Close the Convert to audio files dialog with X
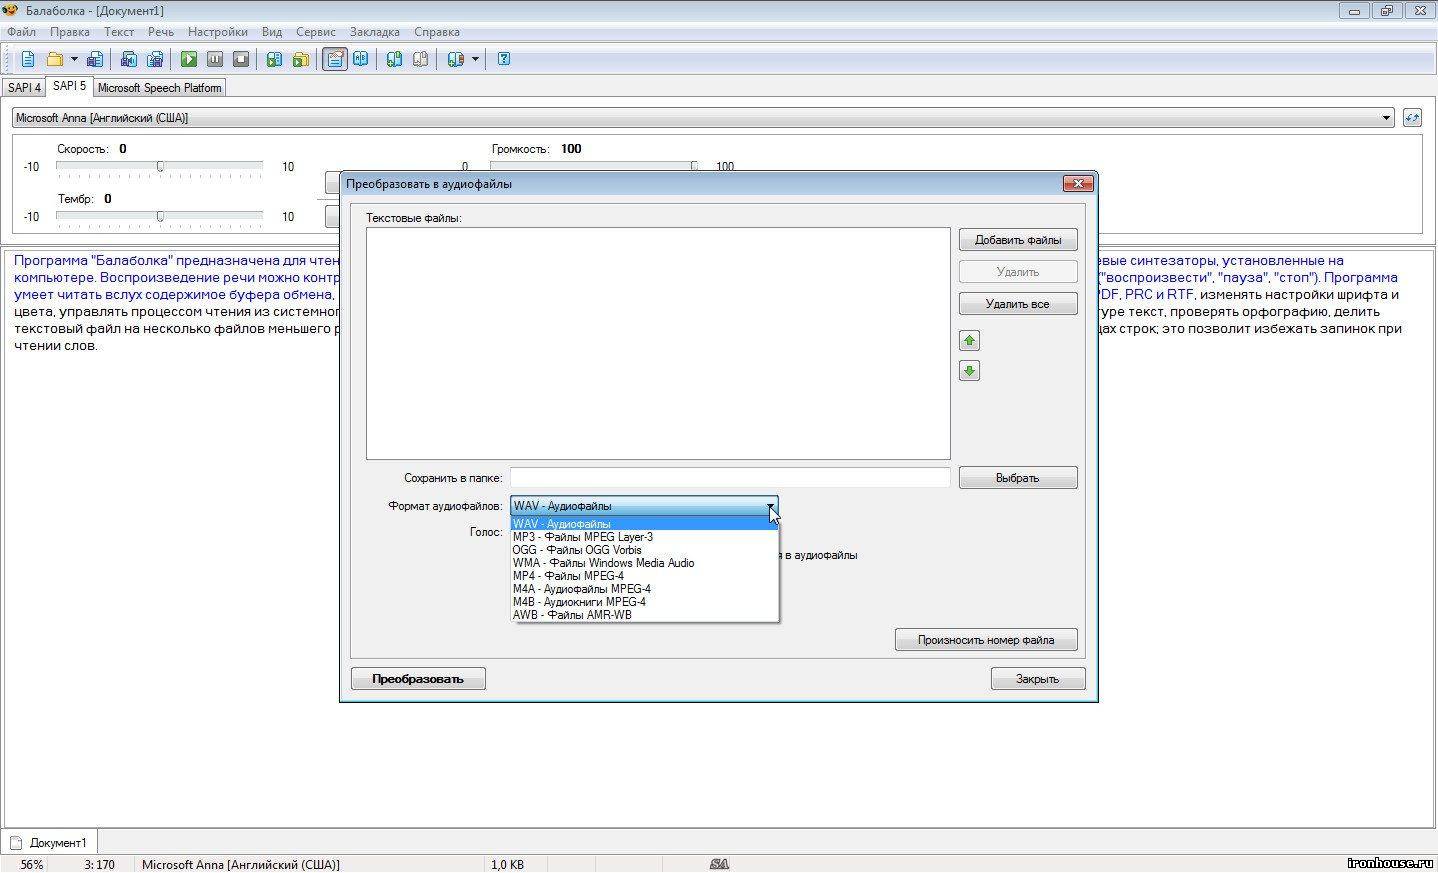Image resolution: width=1438 pixels, height=873 pixels. pos(1078,183)
